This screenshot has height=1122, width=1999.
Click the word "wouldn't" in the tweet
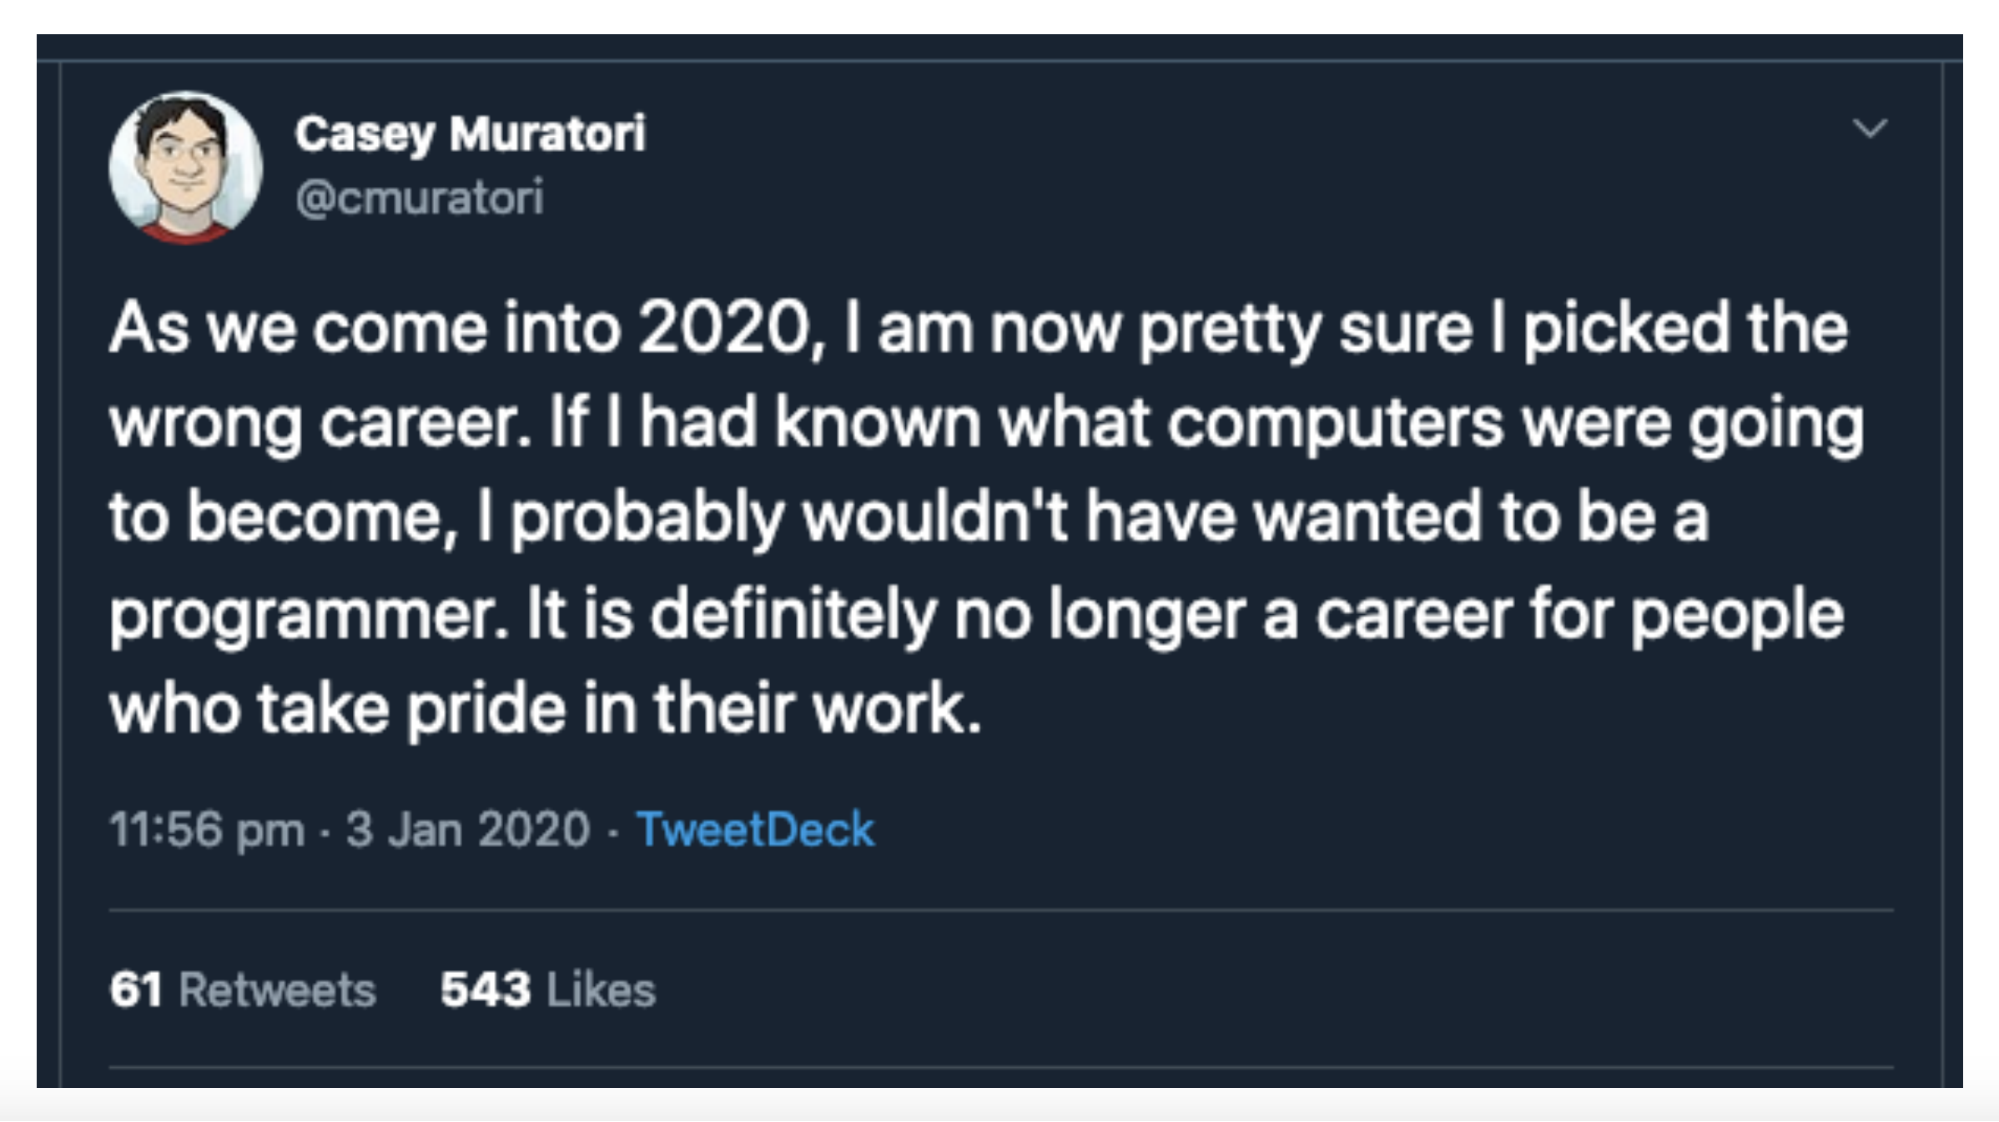pyautogui.click(x=935, y=517)
